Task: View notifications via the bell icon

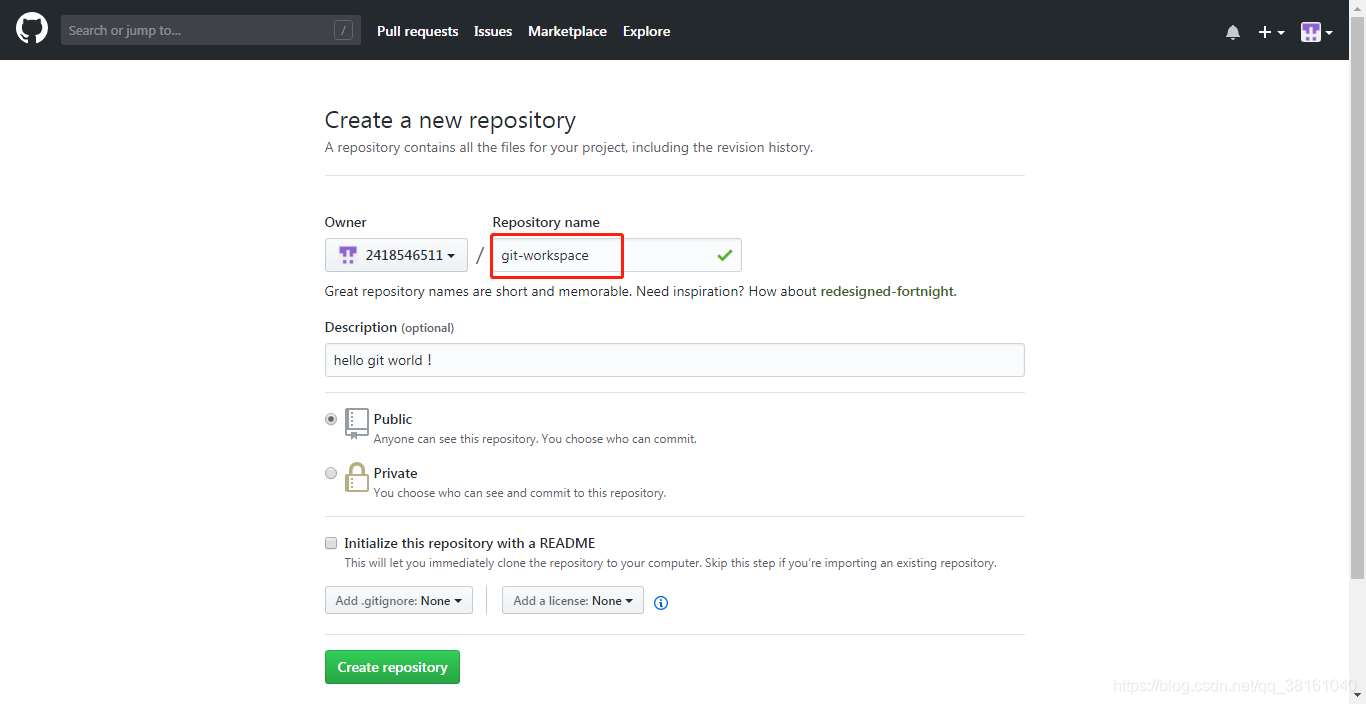Action: 1233,32
